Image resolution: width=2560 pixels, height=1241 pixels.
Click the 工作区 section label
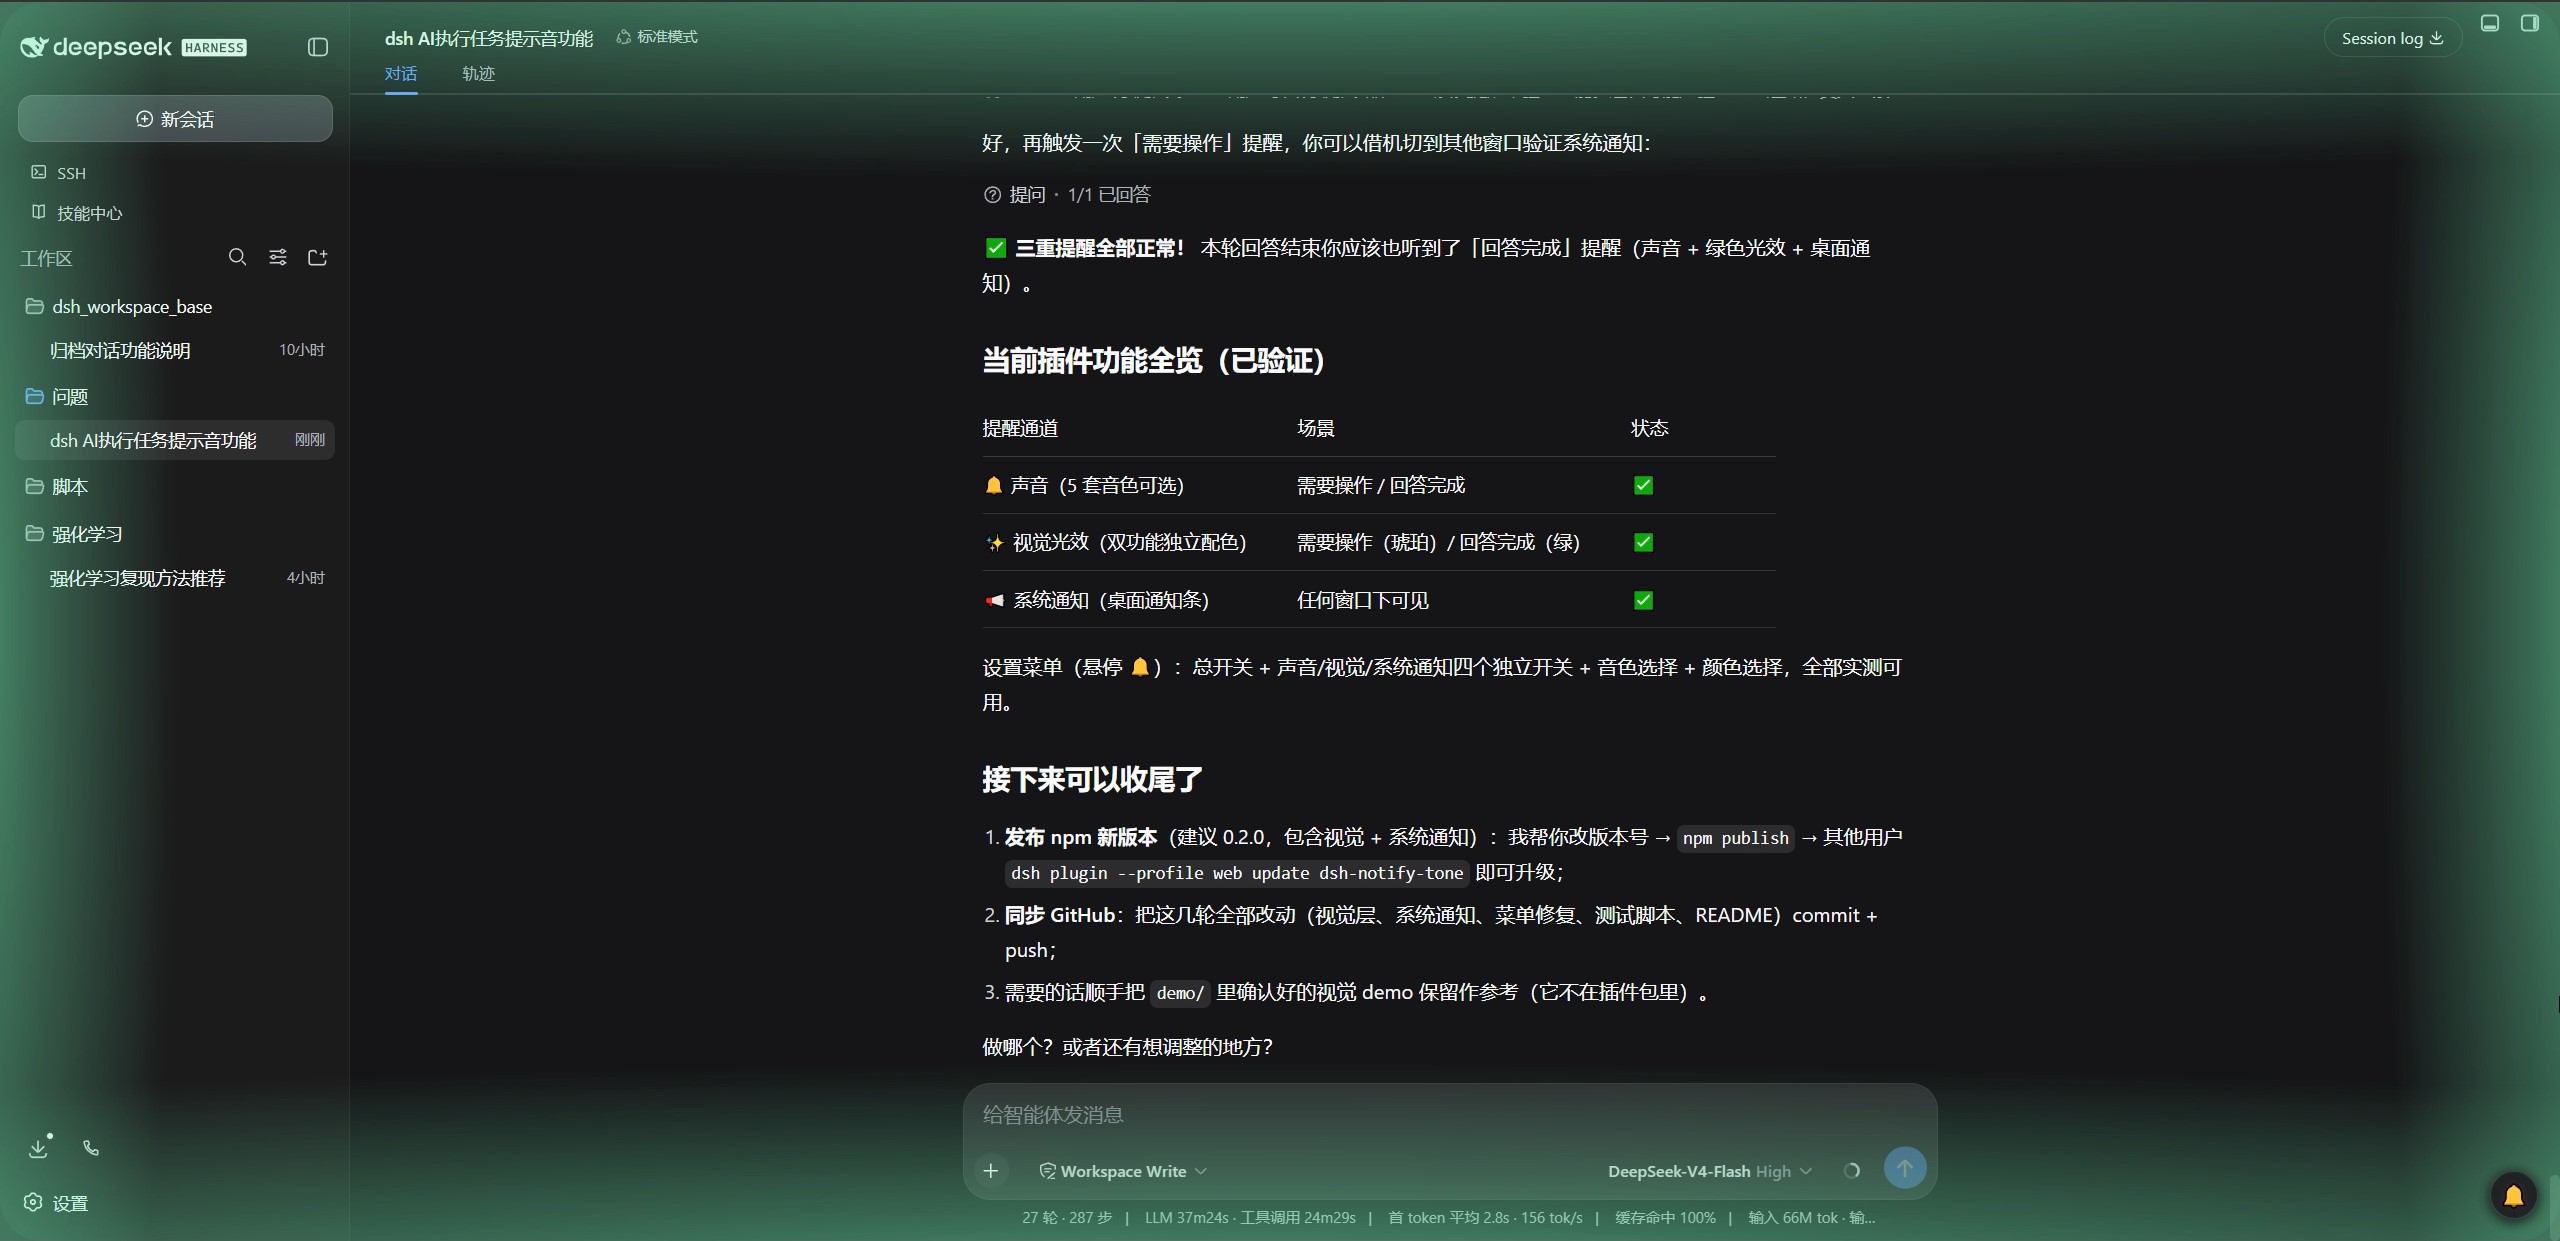pos(47,259)
